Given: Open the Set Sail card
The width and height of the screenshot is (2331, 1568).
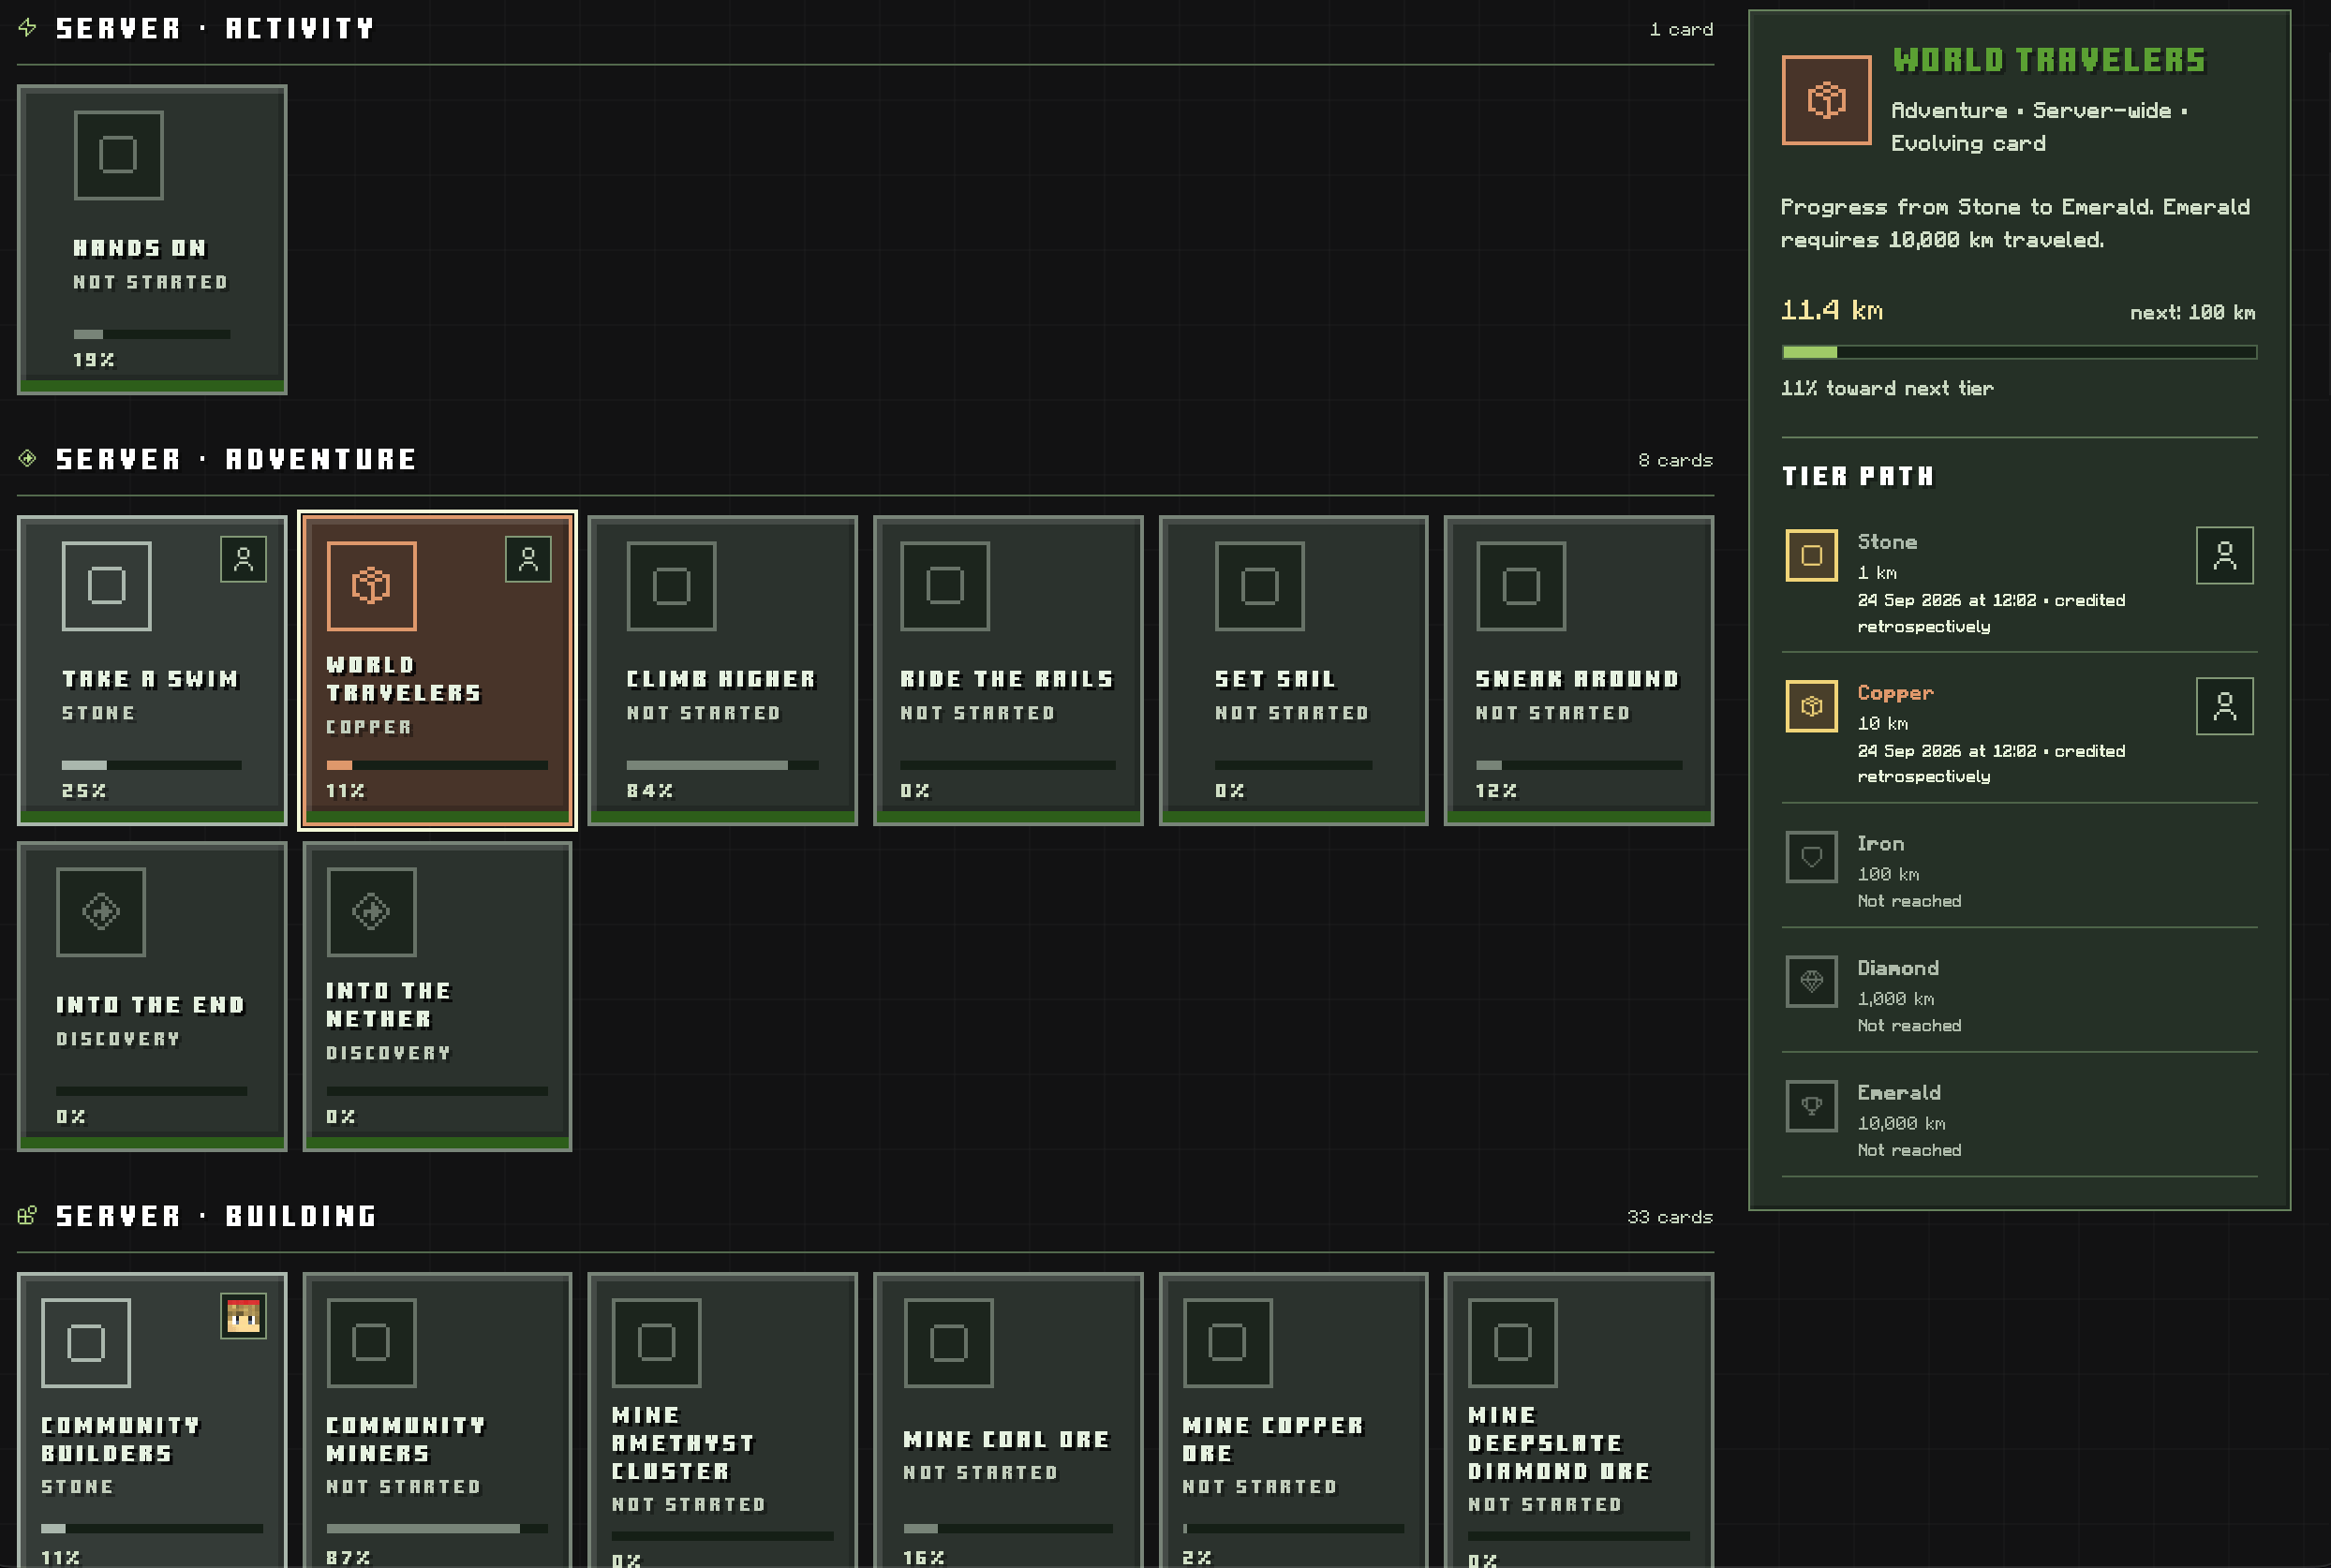Looking at the screenshot, I should (1293, 670).
